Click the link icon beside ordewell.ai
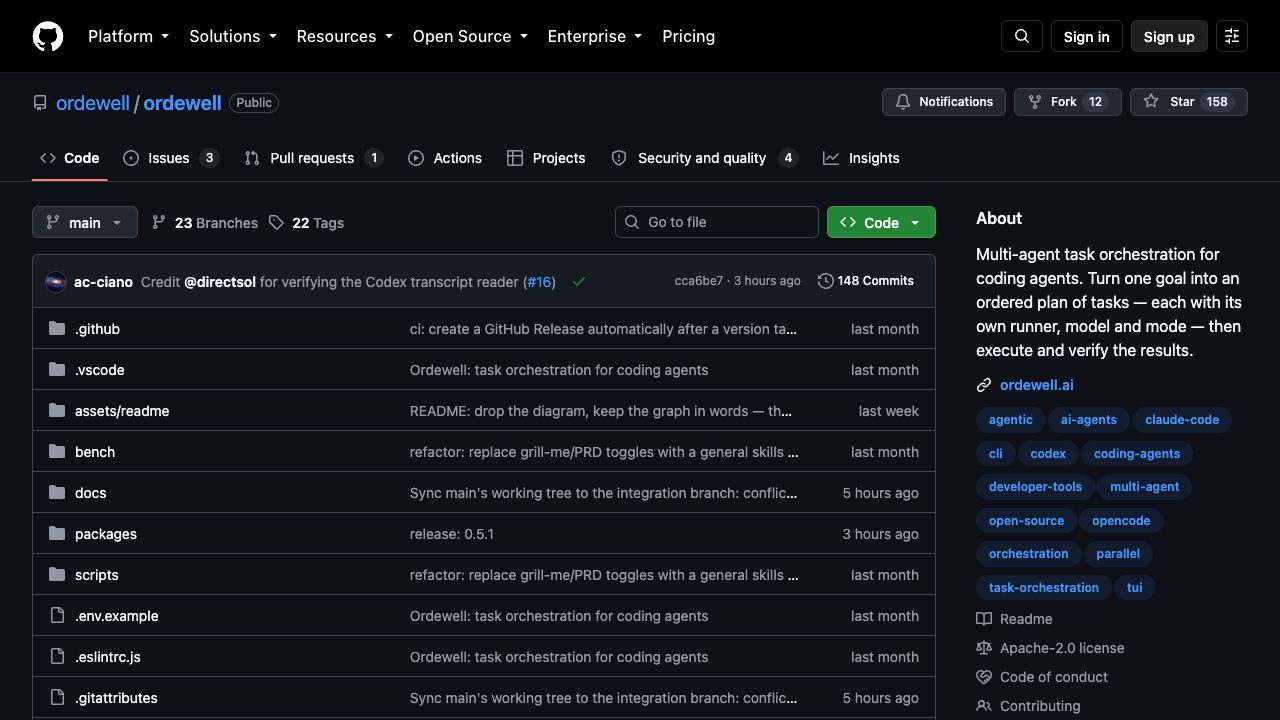 (984, 385)
